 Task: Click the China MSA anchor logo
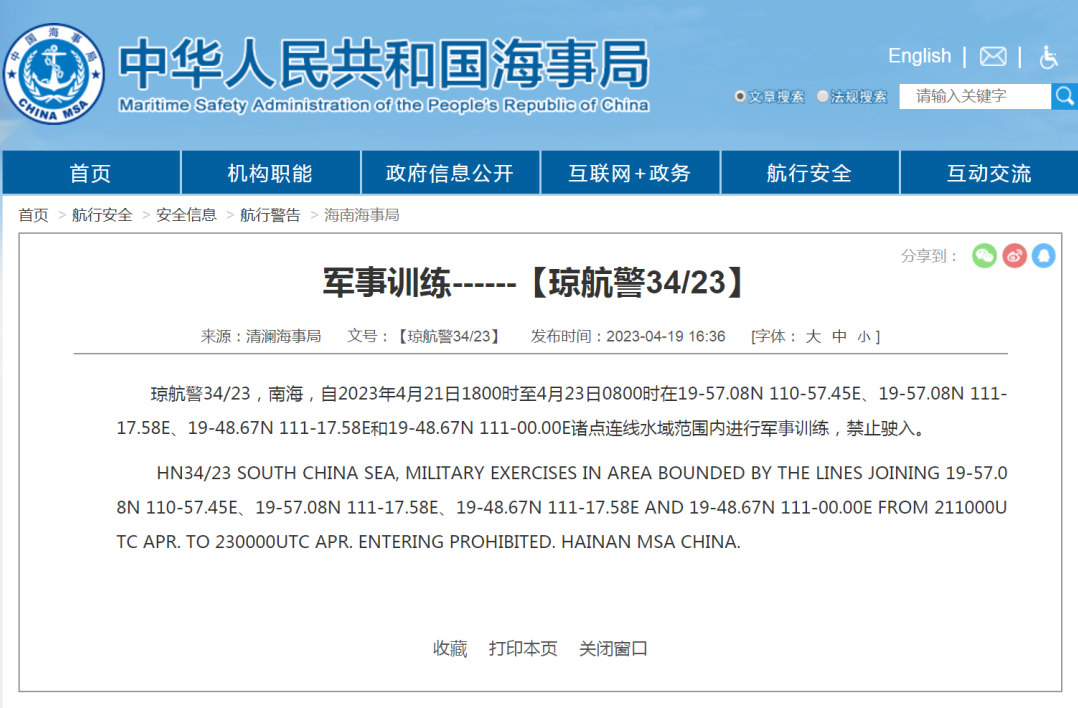53,73
